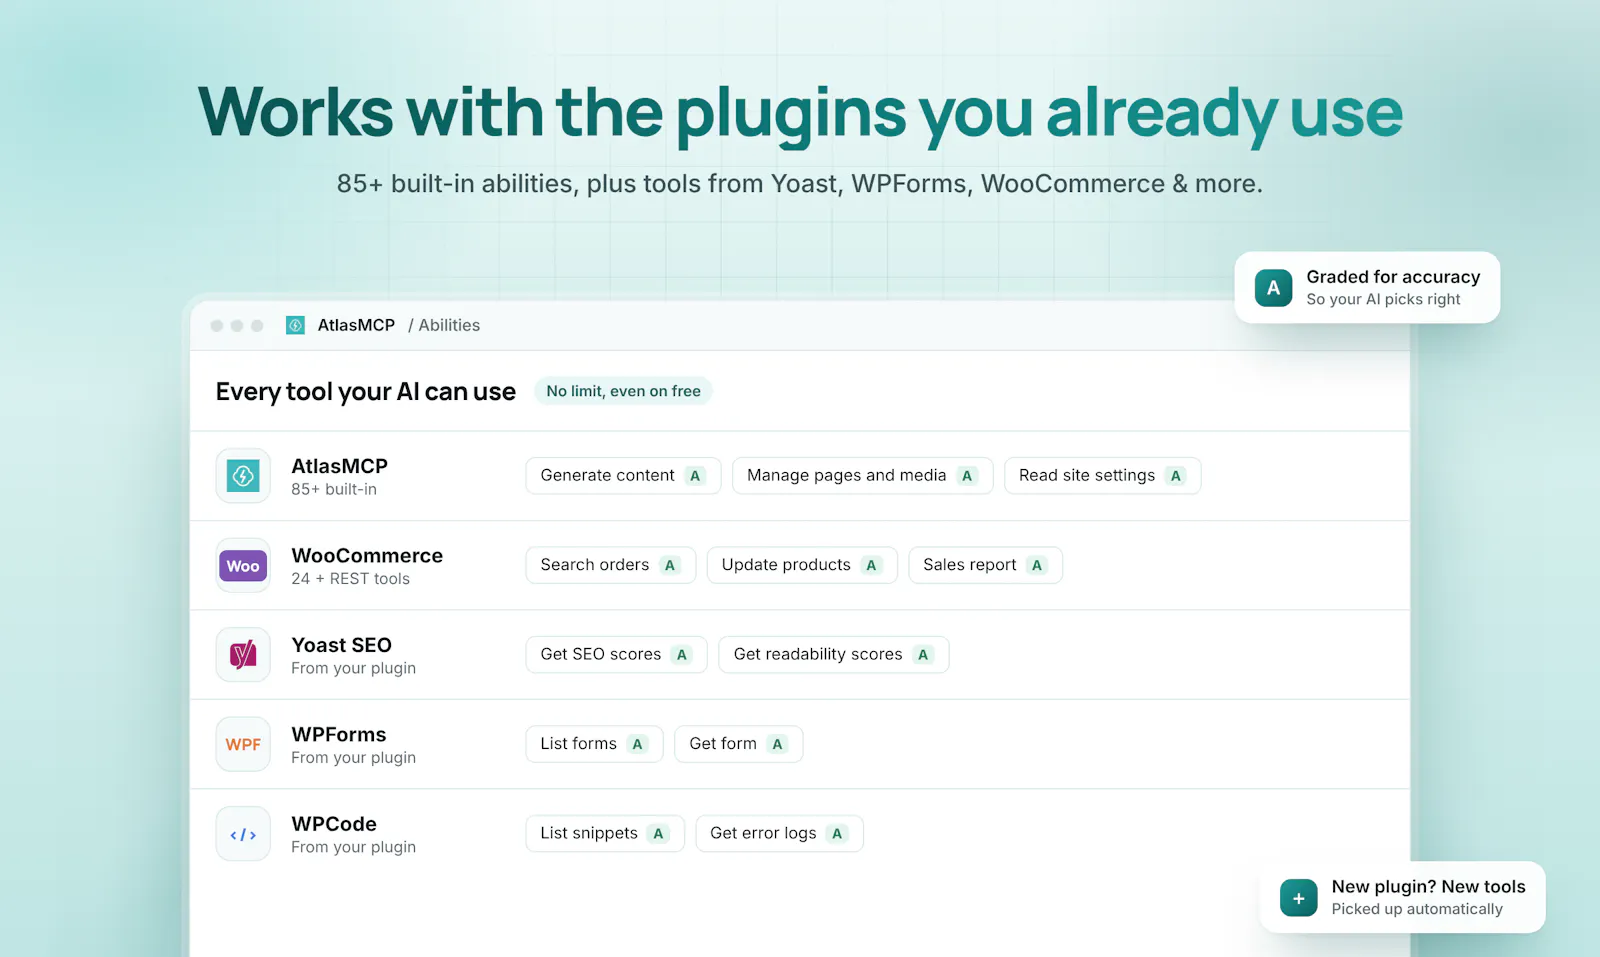Choose Get readability scores tool

click(x=833, y=655)
